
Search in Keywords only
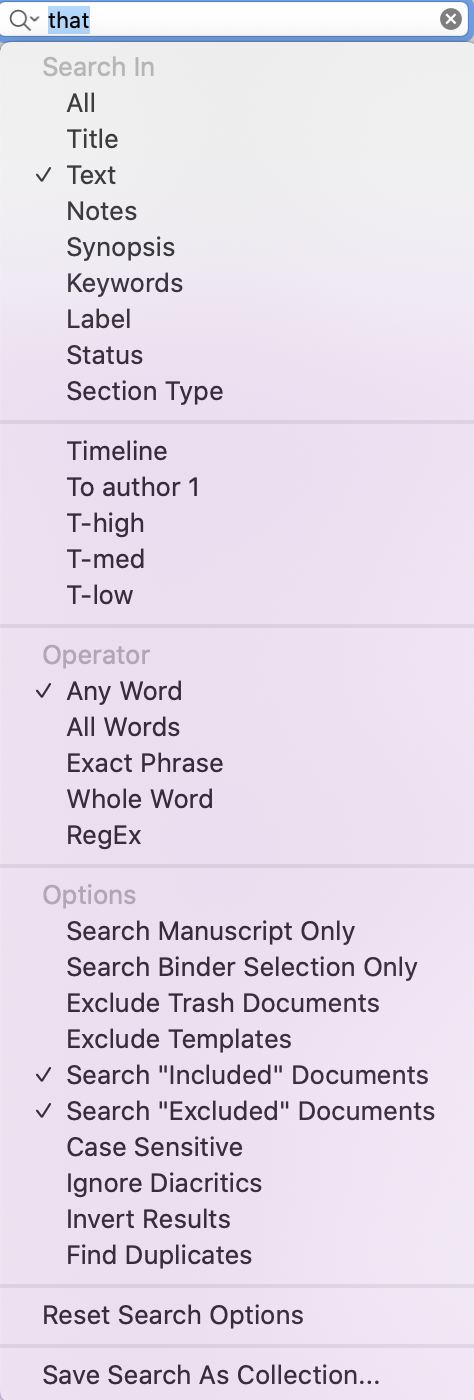coord(237,283)
